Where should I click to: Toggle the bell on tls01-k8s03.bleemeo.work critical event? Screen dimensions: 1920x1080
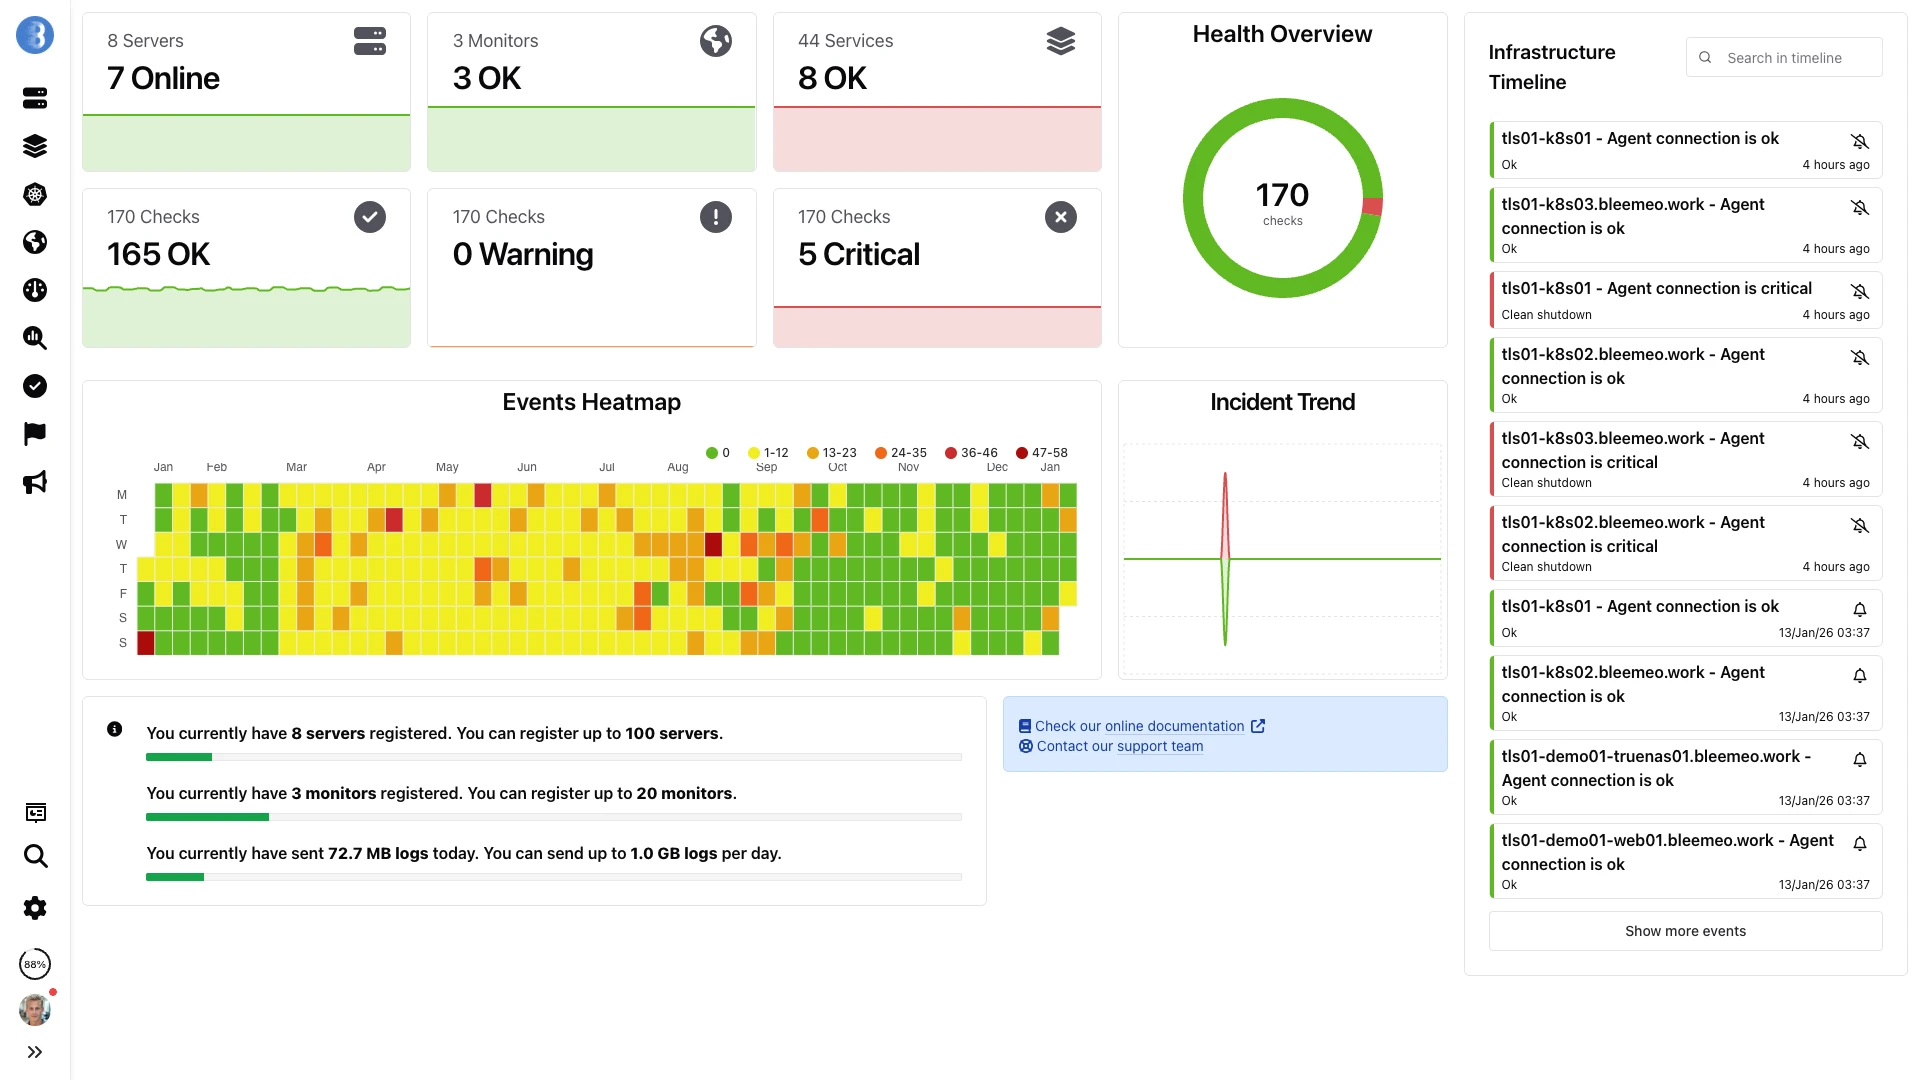tap(1860, 440)
